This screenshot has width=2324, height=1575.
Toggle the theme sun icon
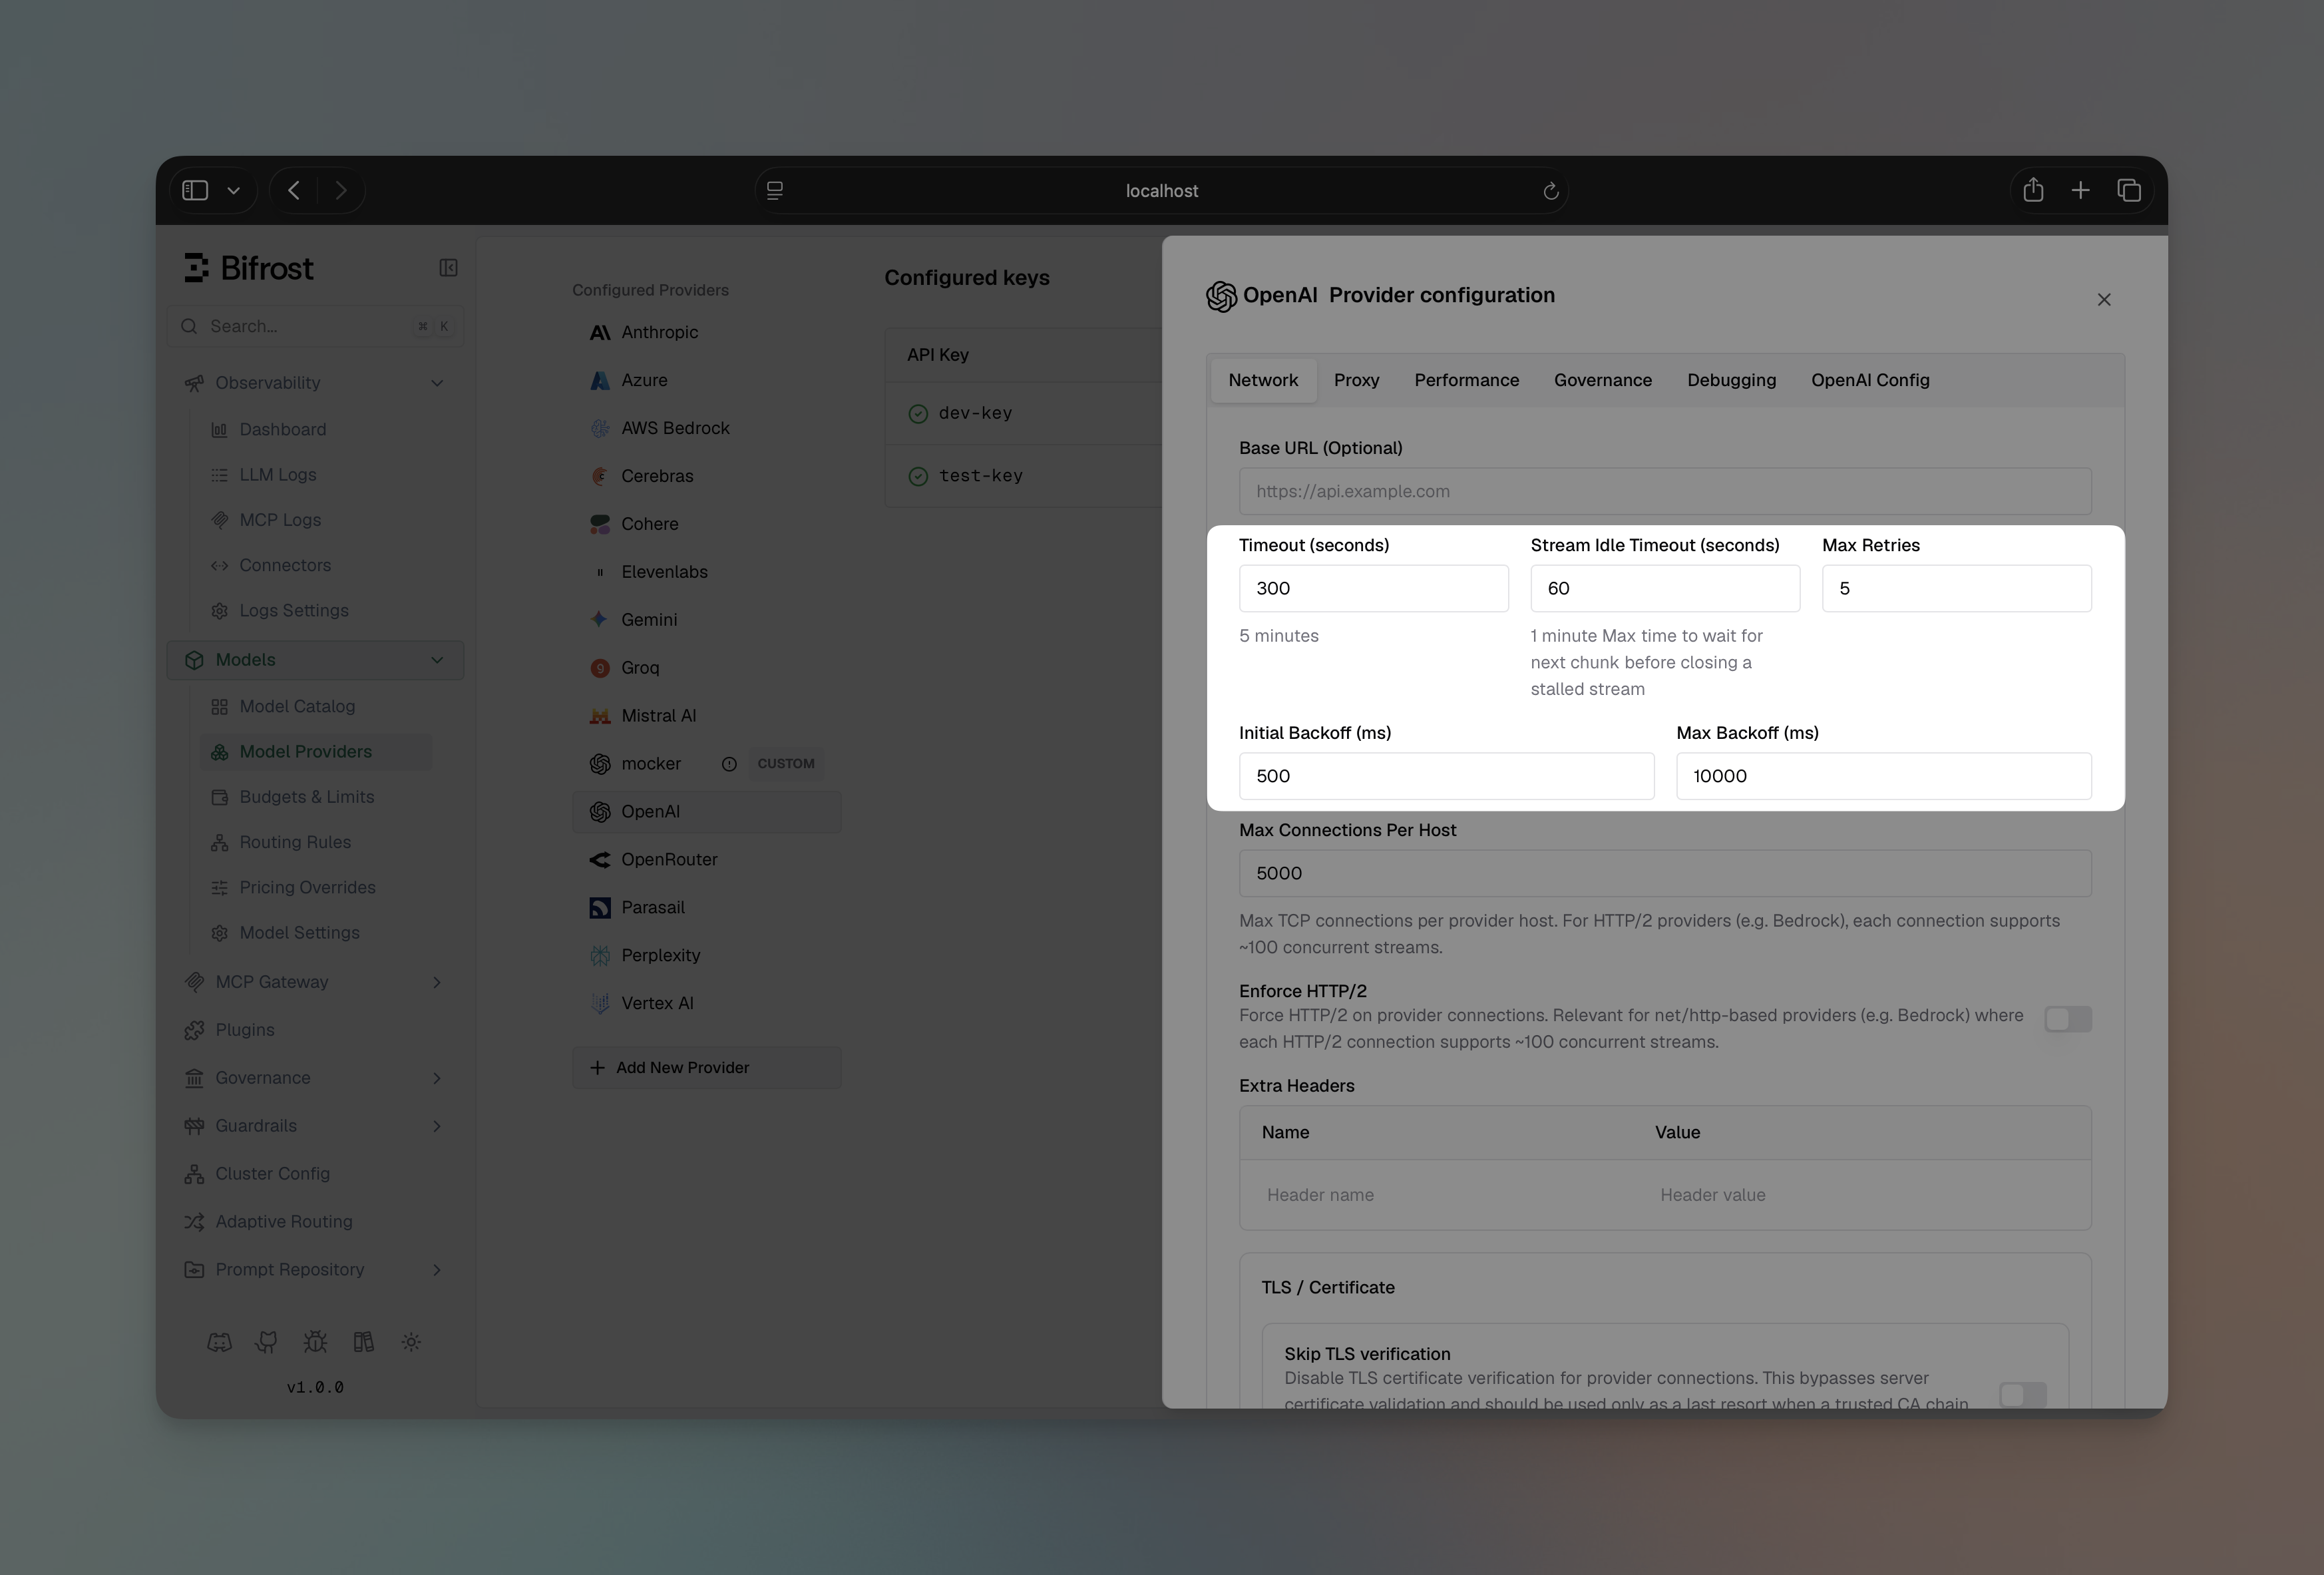[x=411, y=1342]
